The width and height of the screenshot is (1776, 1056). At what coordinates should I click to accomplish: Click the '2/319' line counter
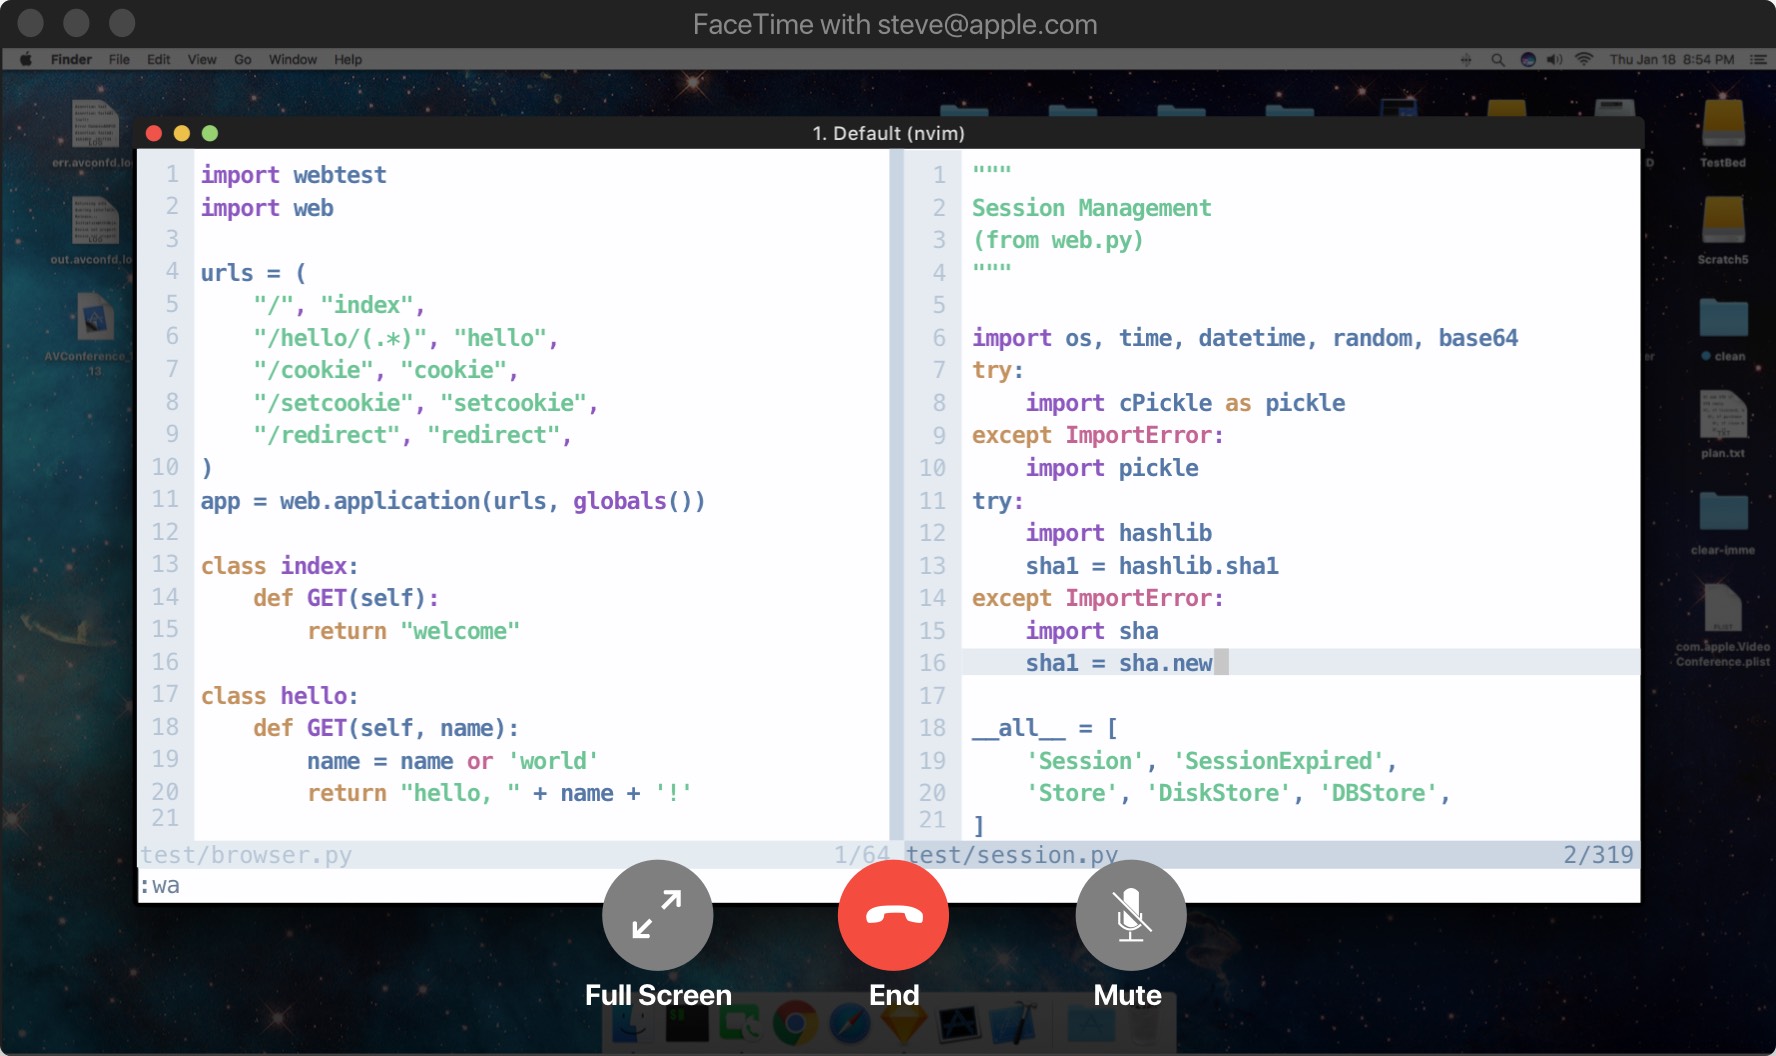point(1598,855)
